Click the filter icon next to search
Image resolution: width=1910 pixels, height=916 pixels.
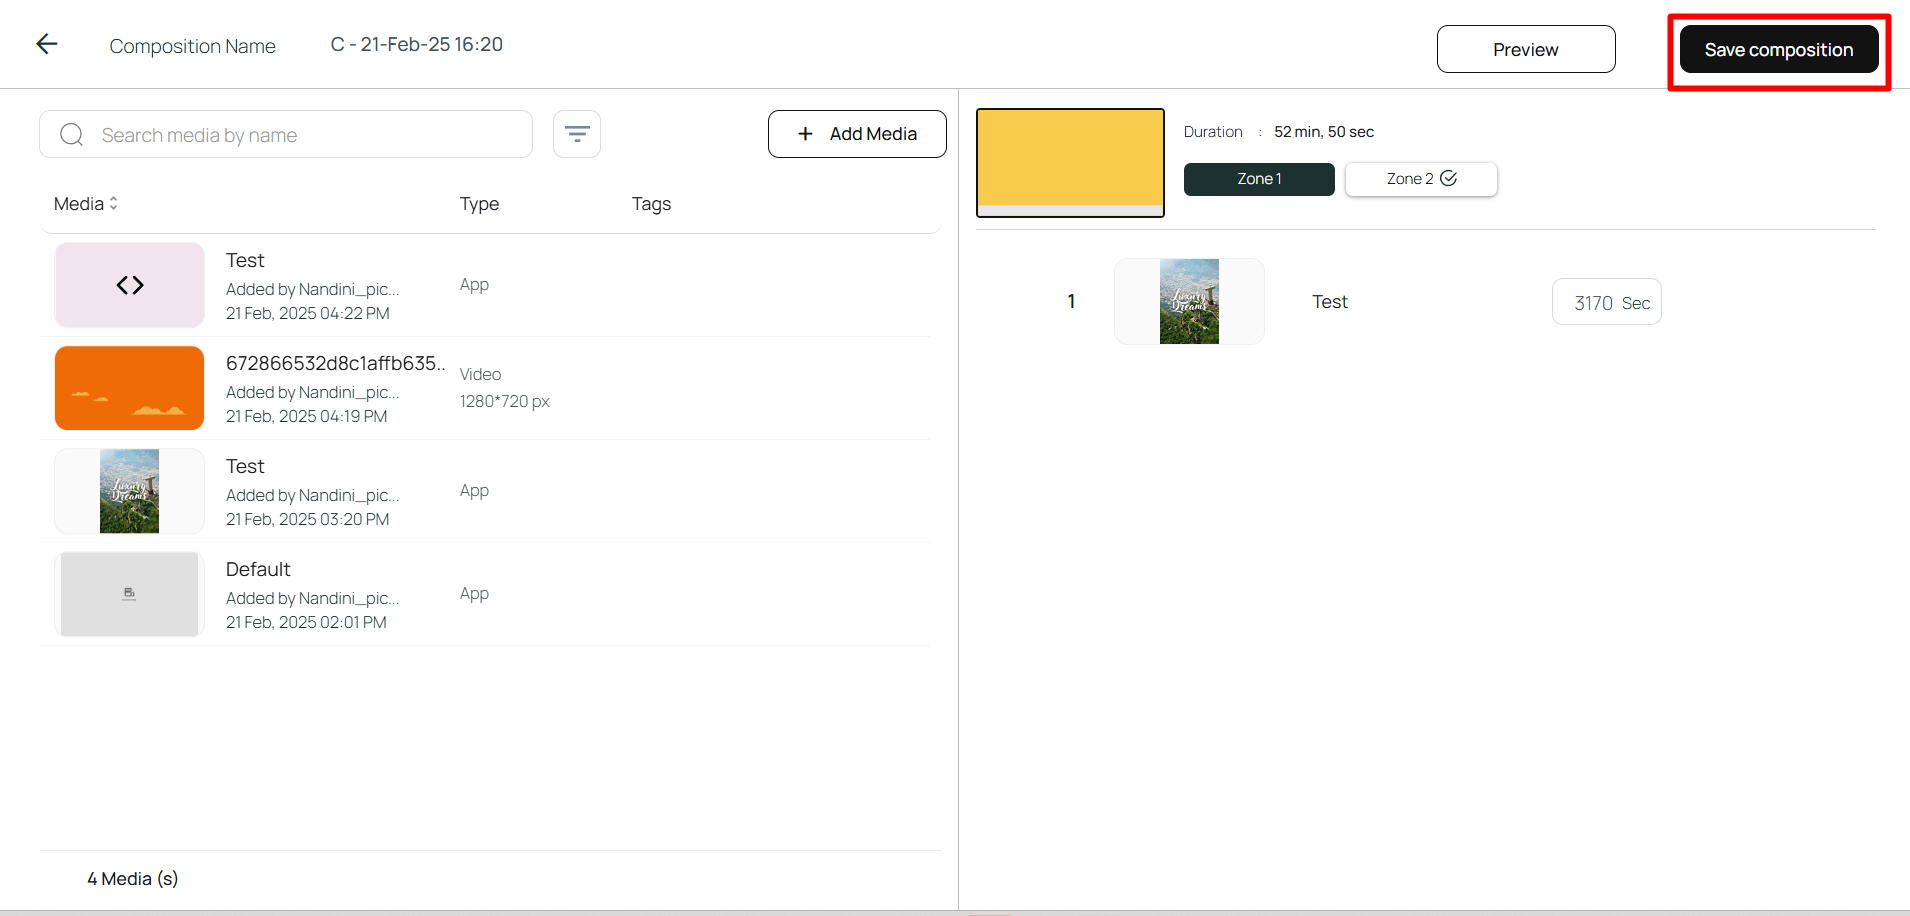click(577, 134)
